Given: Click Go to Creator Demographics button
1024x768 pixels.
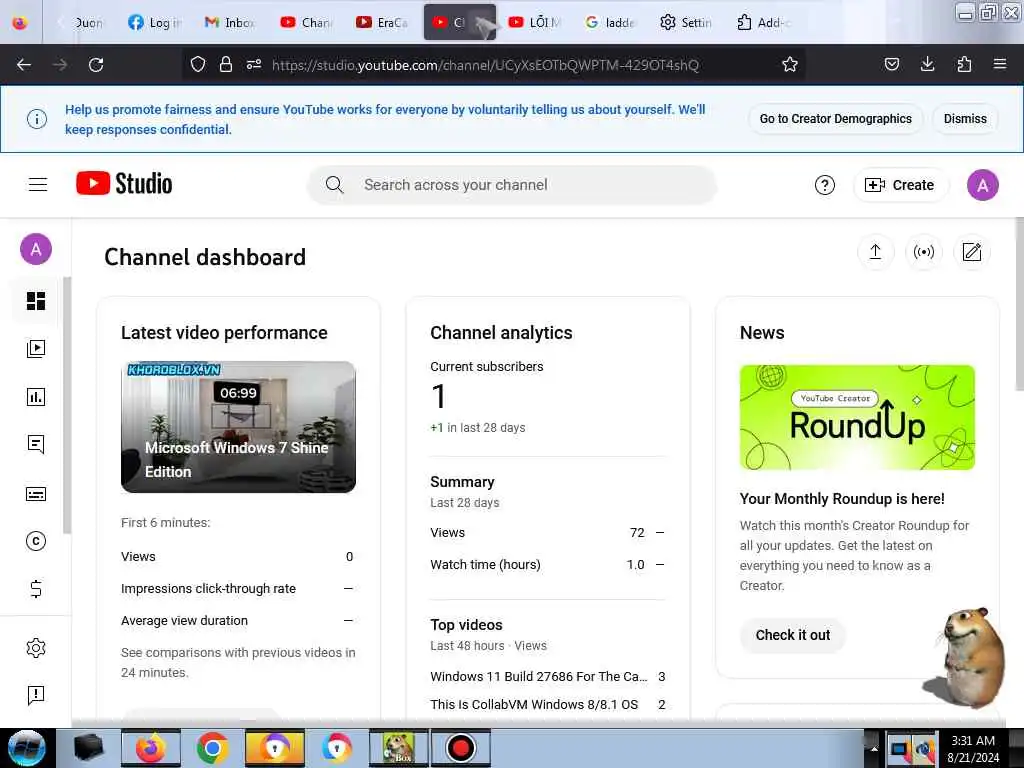Looking at the screenshot, I should coord(835,119).
